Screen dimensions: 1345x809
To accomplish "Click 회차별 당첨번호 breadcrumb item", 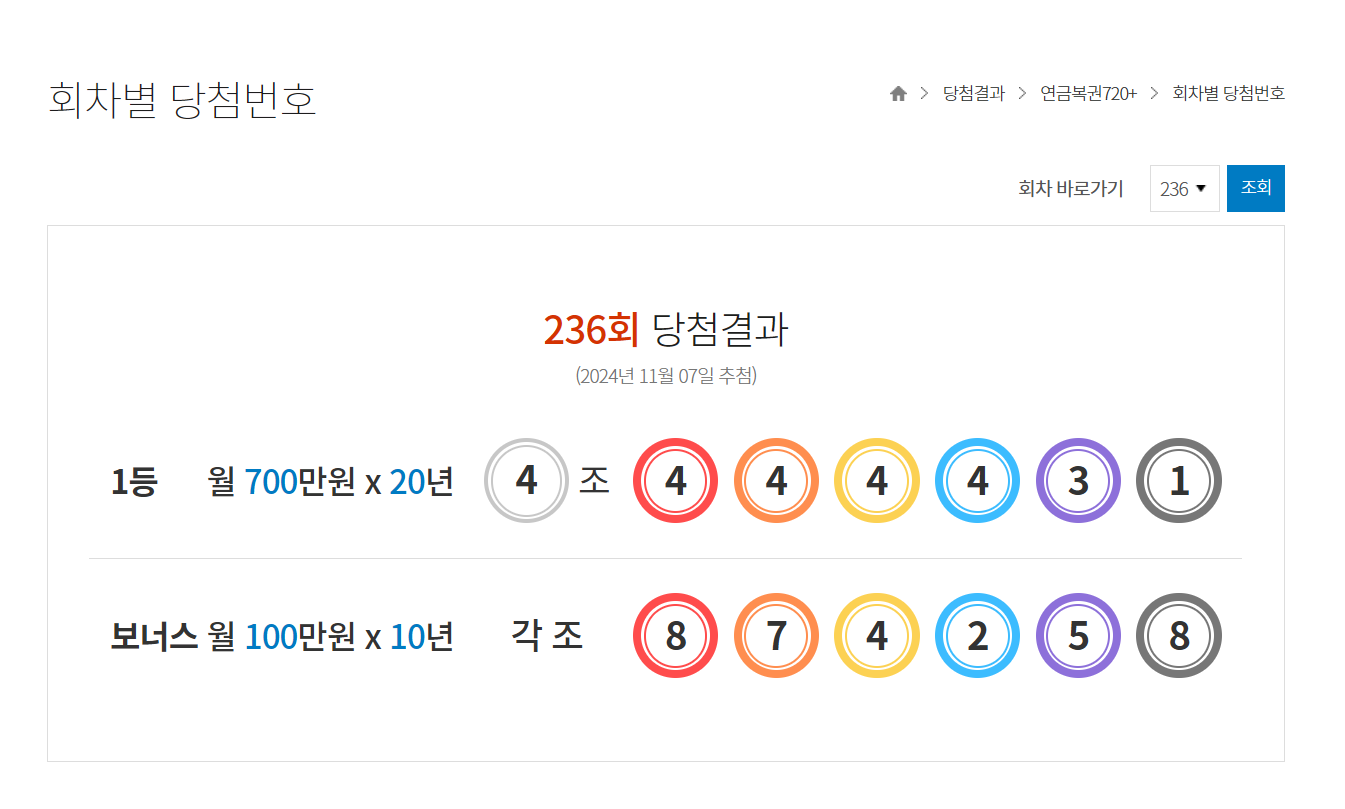I will point(1228,93).
